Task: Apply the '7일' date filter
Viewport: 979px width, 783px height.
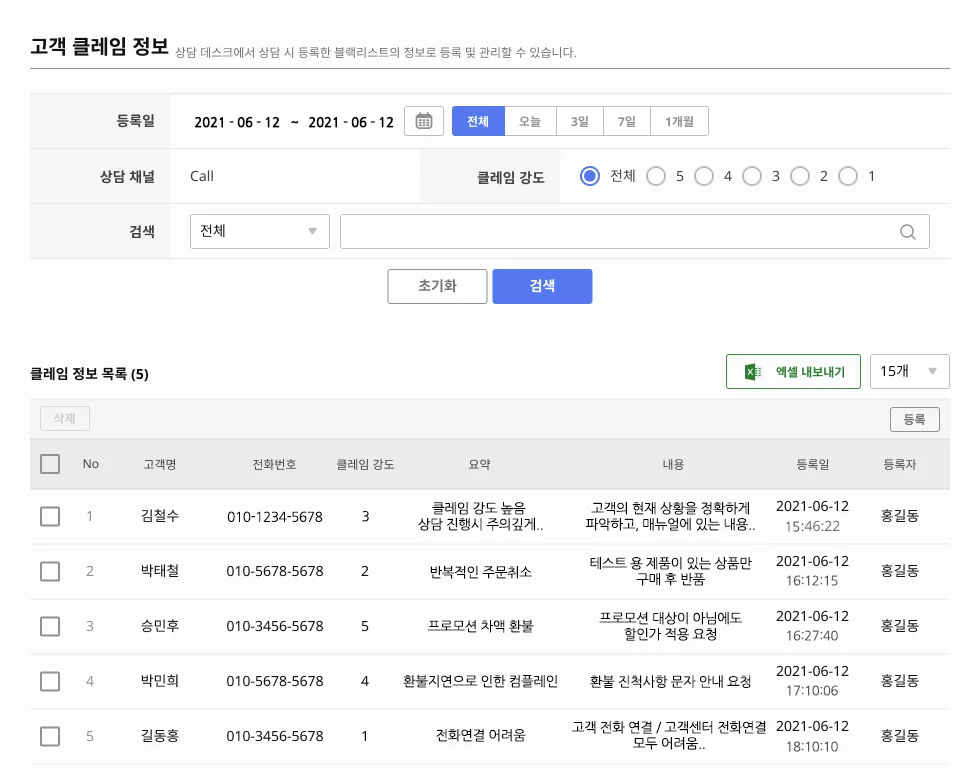Action: pos(625,120)
